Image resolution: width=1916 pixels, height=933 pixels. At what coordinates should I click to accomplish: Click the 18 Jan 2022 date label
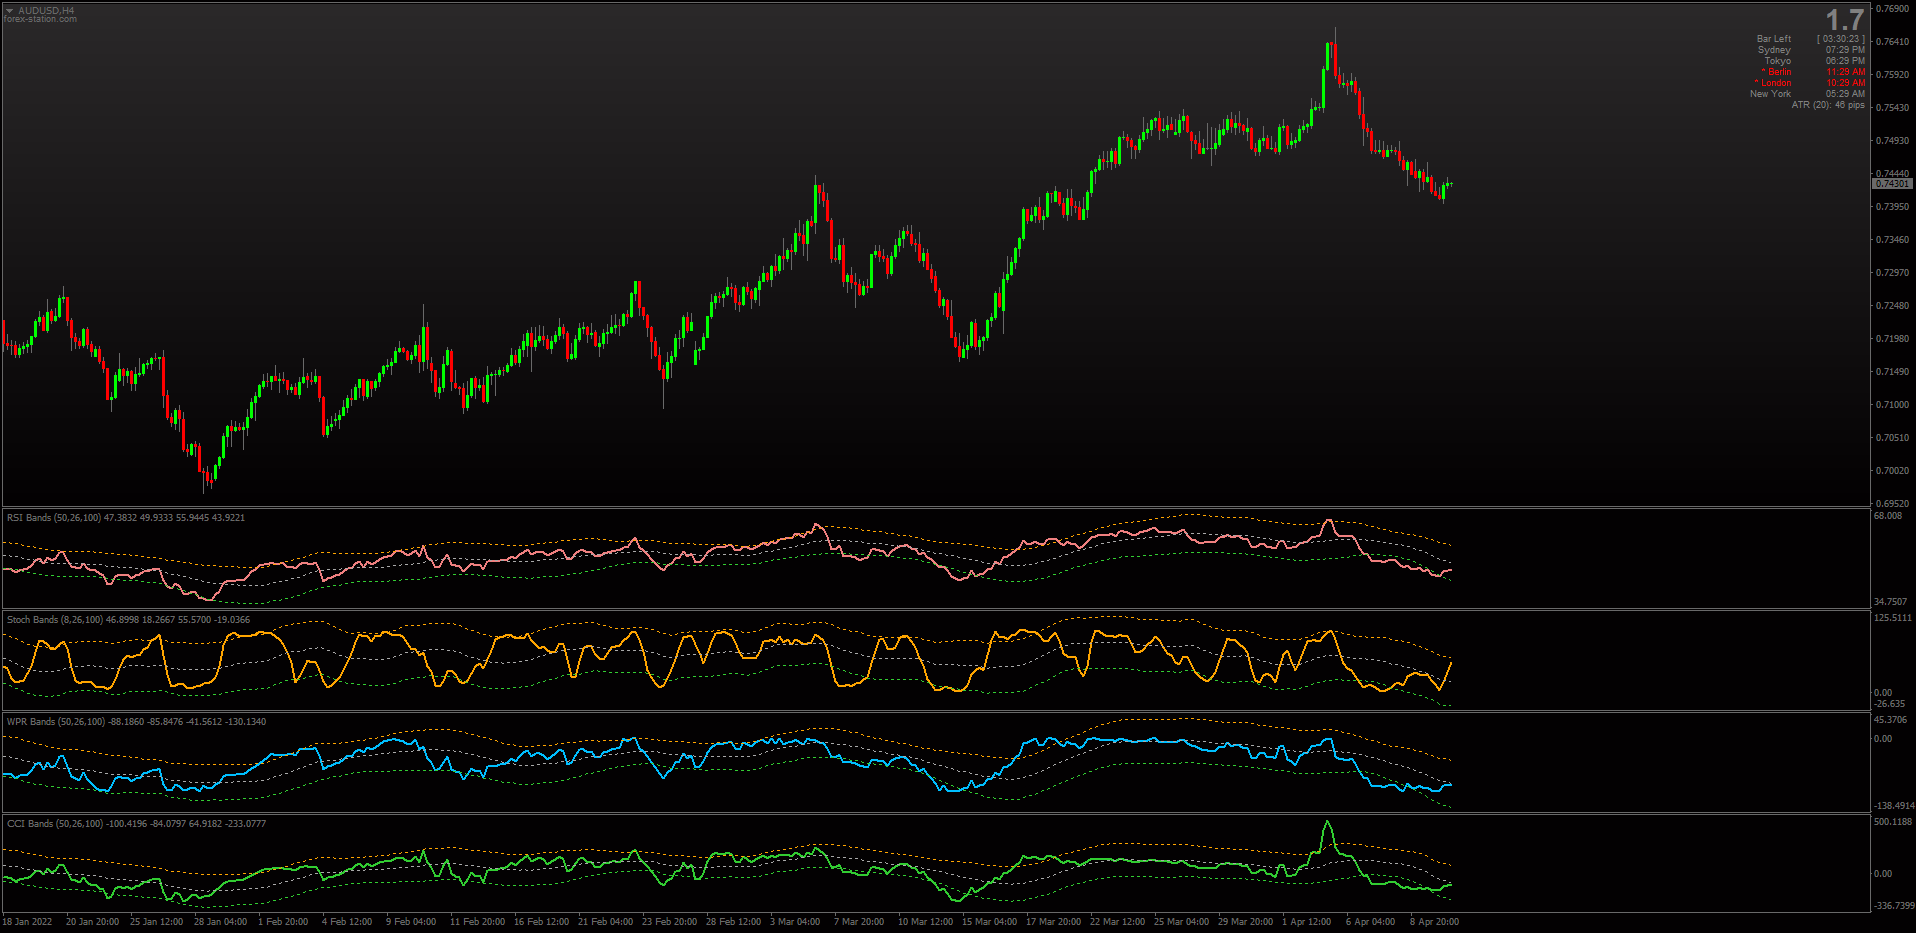click(28, 922)
